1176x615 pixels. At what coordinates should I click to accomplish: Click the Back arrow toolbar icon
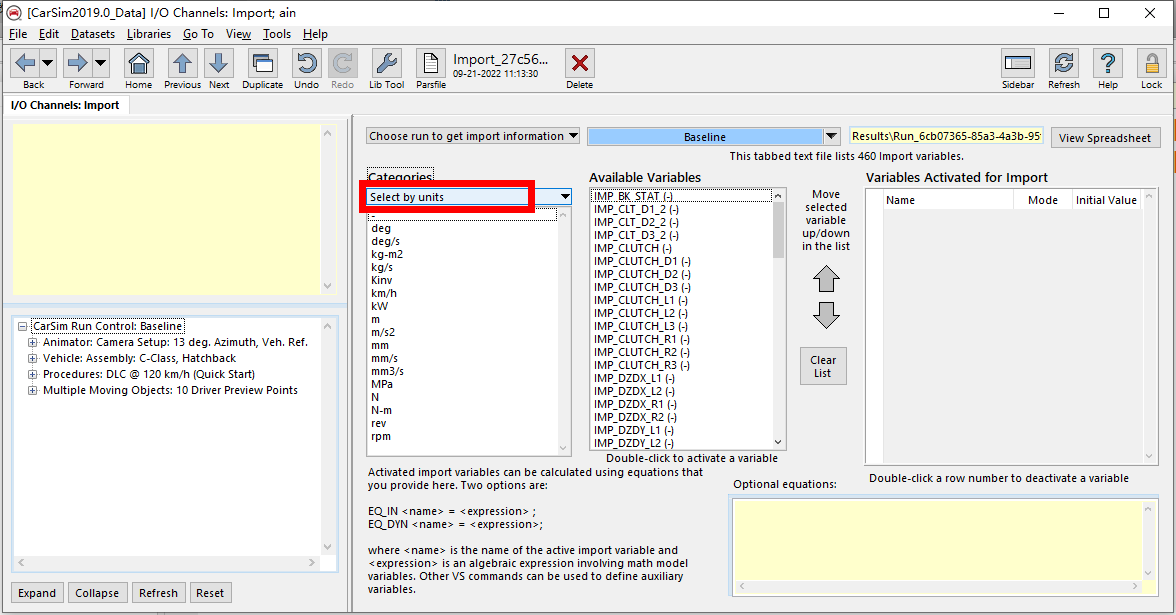point(25,63)
